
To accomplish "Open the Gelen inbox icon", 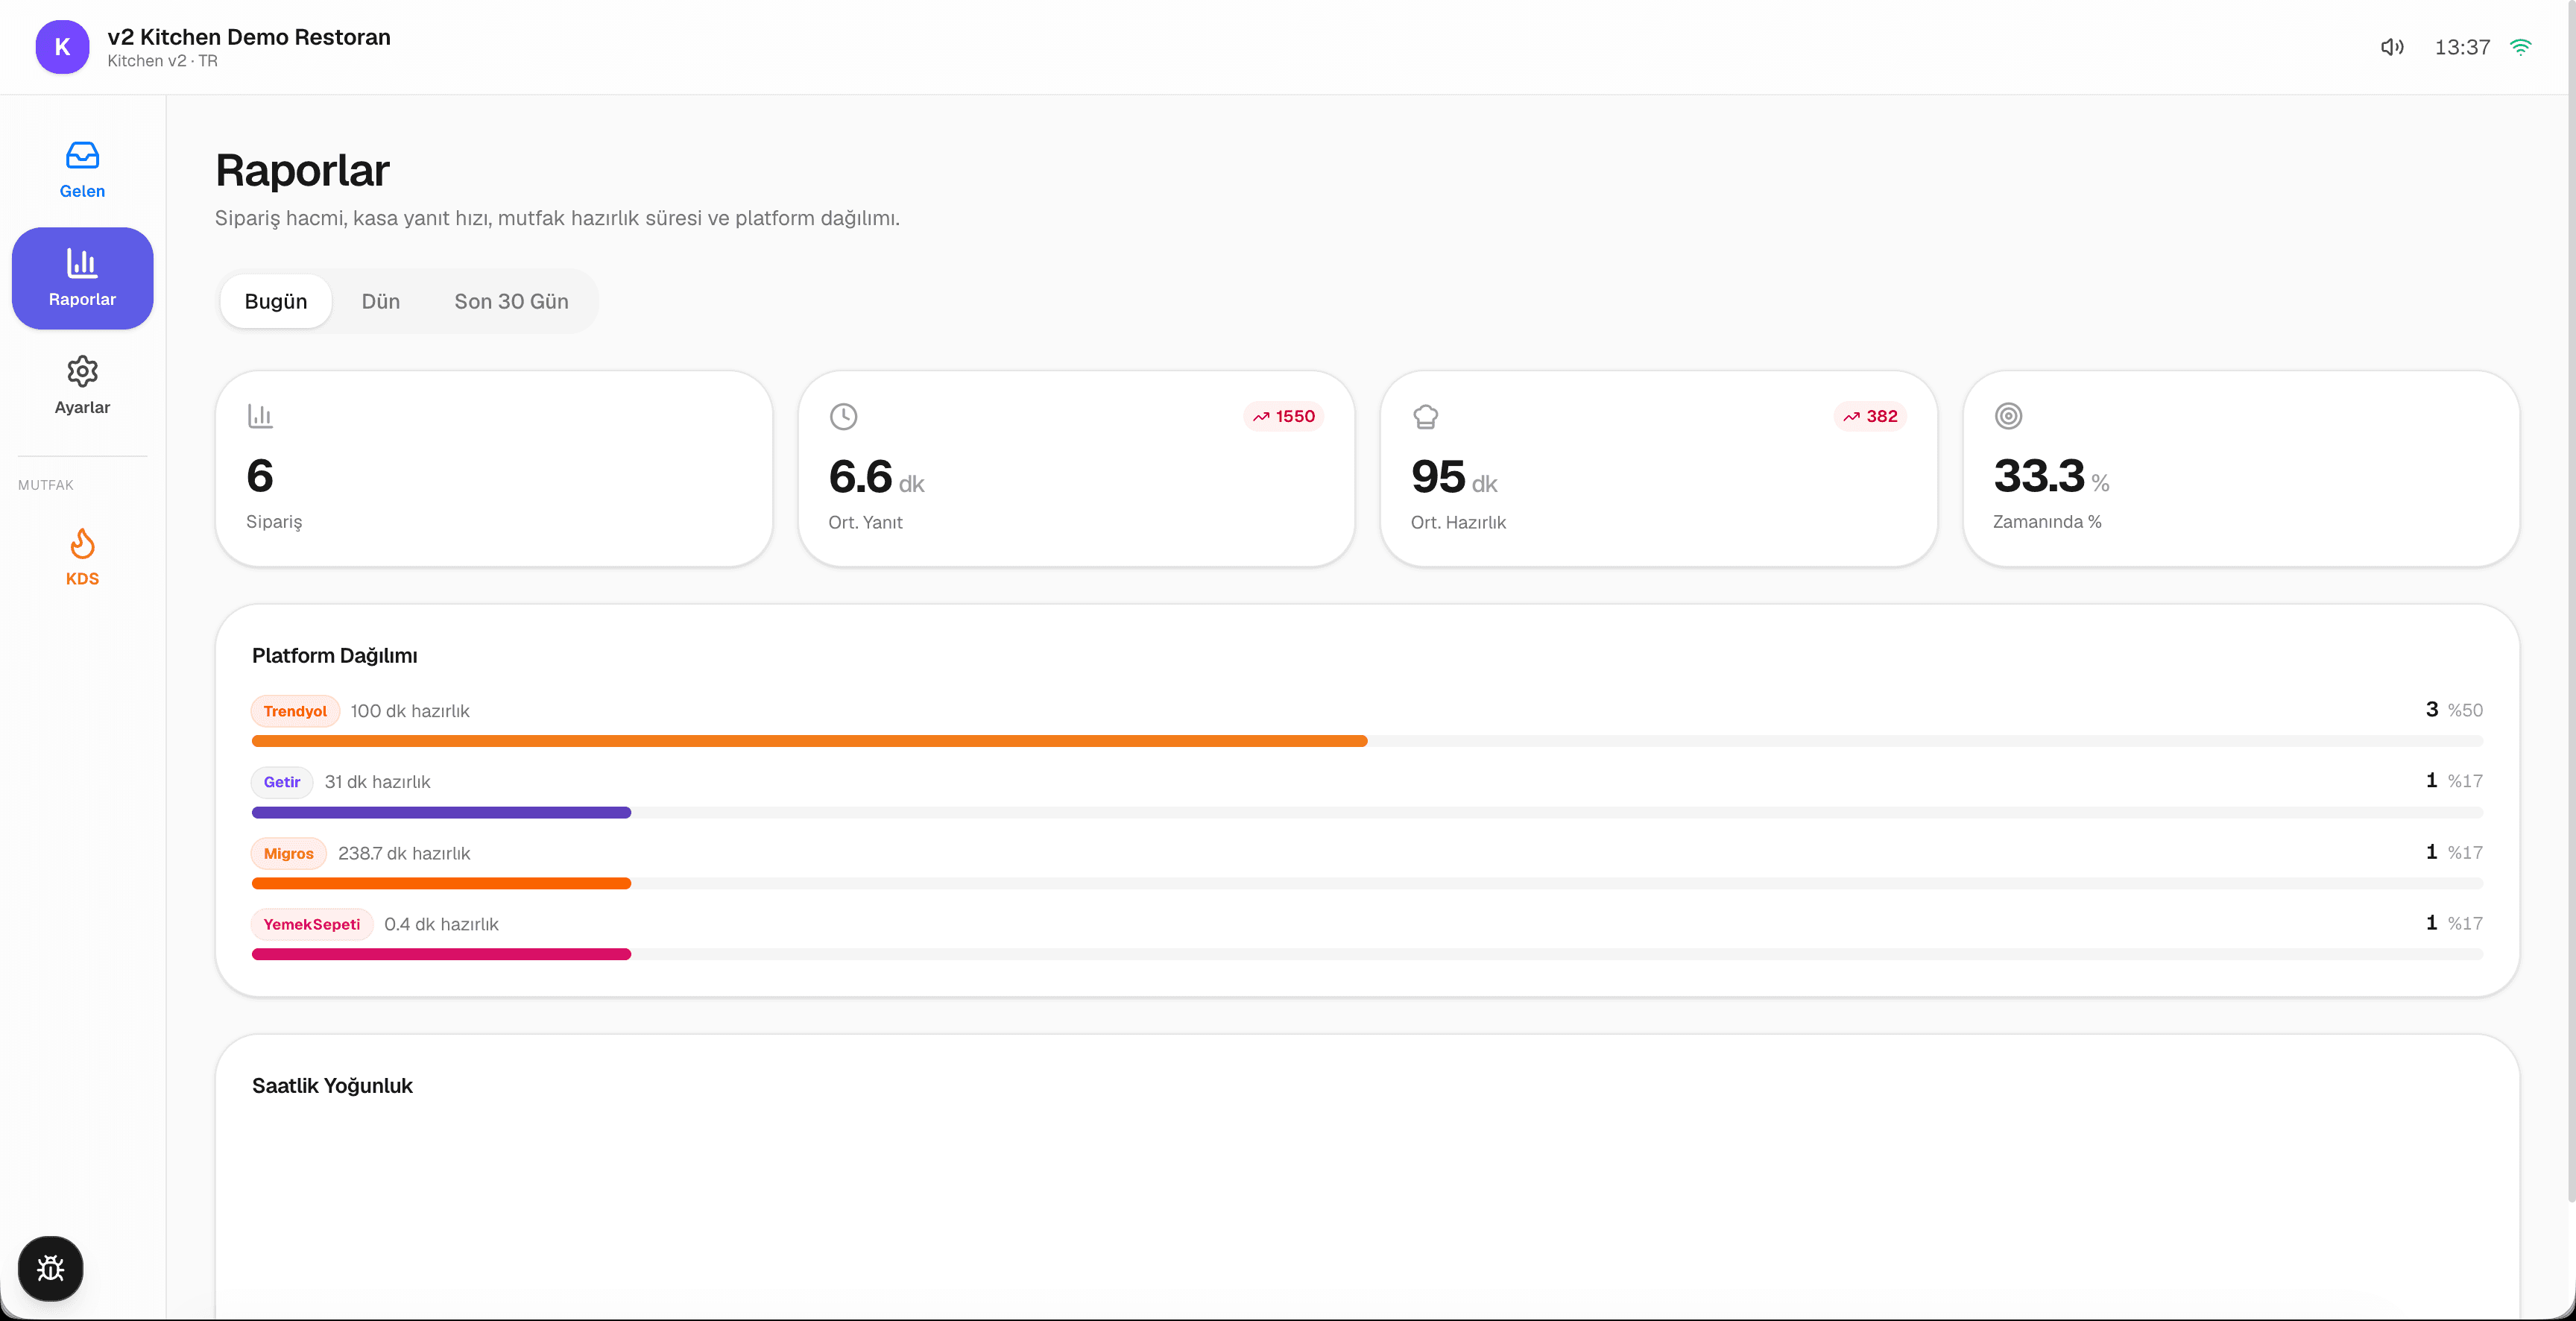I will 82,156.
